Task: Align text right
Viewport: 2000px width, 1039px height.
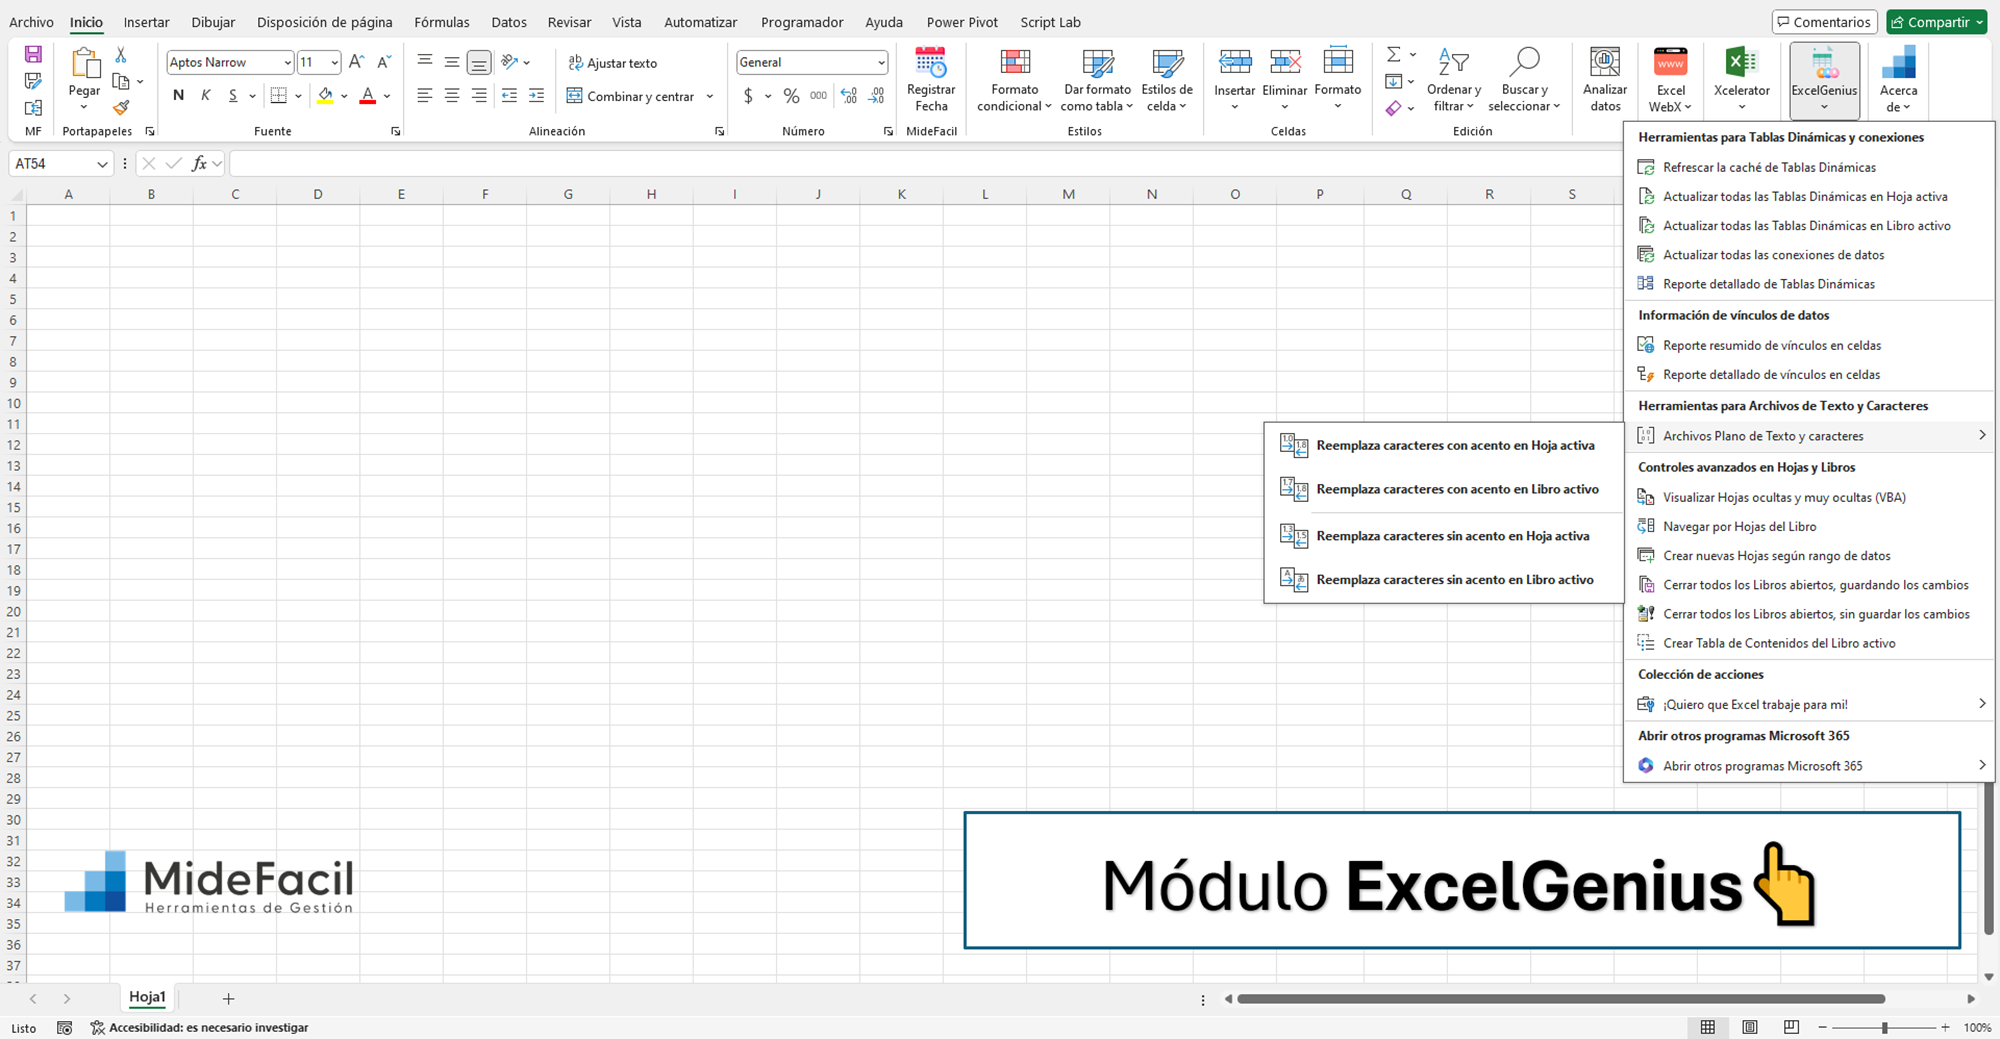Action: pos(479,95)
